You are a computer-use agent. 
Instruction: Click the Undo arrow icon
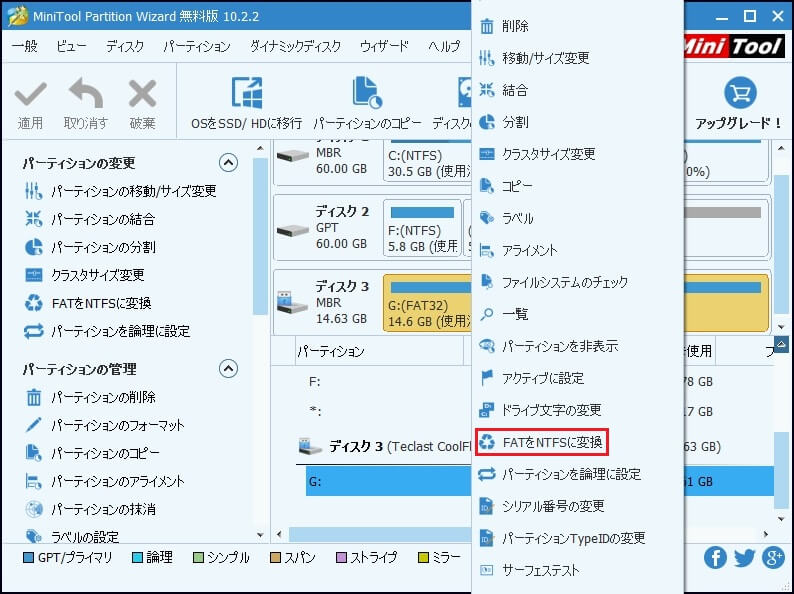[x=85, y=93]
